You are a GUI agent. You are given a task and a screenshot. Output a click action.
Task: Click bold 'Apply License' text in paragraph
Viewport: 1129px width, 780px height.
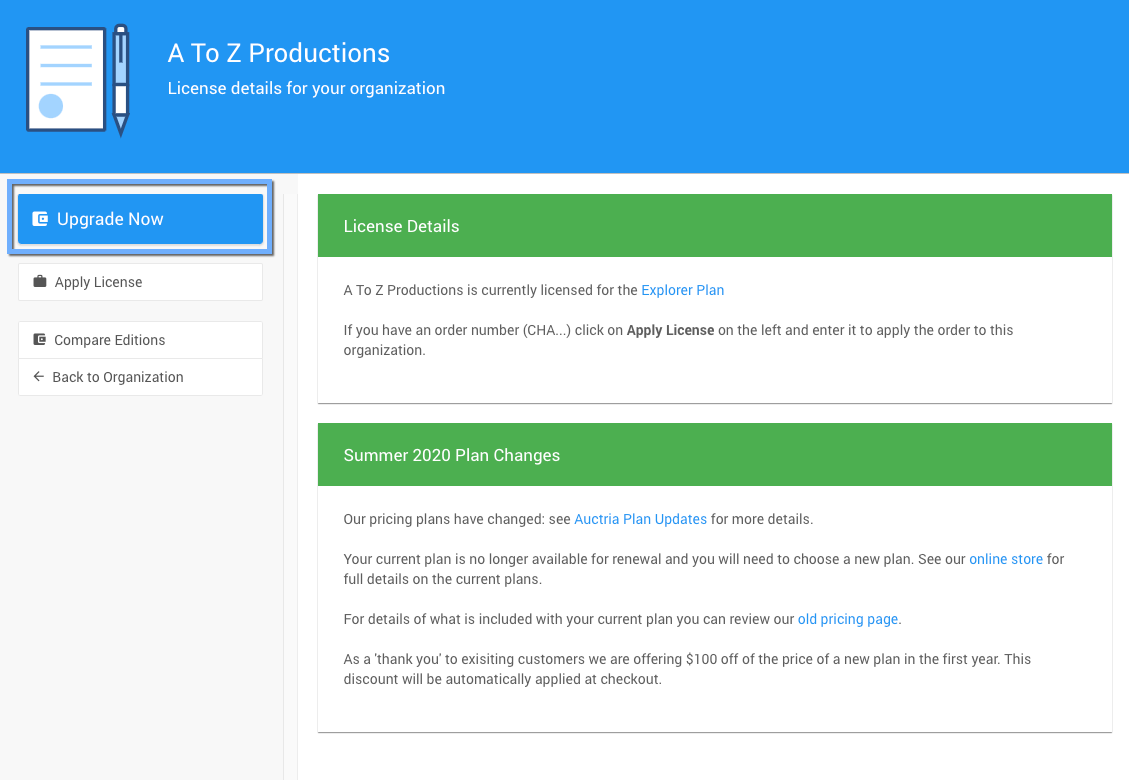(670, 330)
